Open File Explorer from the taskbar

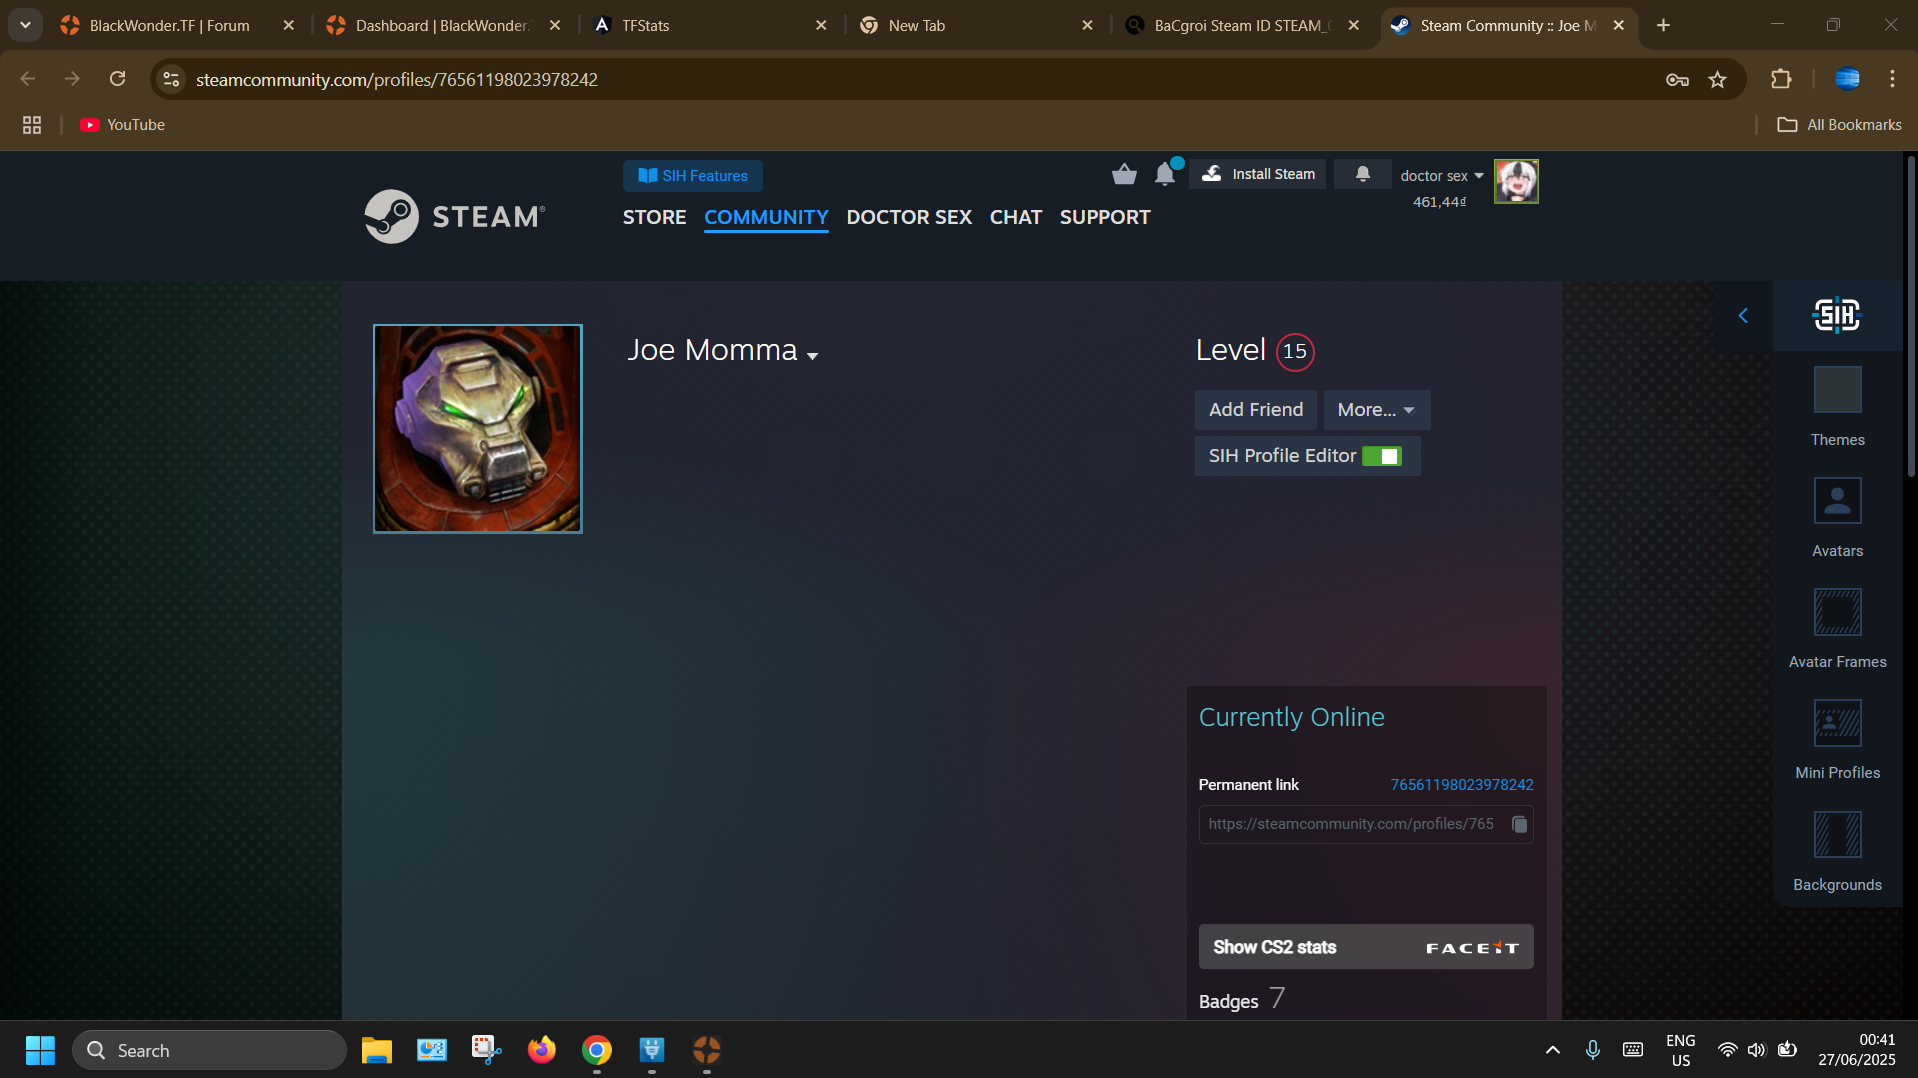pyautogui.click(x=377, y=1050)
